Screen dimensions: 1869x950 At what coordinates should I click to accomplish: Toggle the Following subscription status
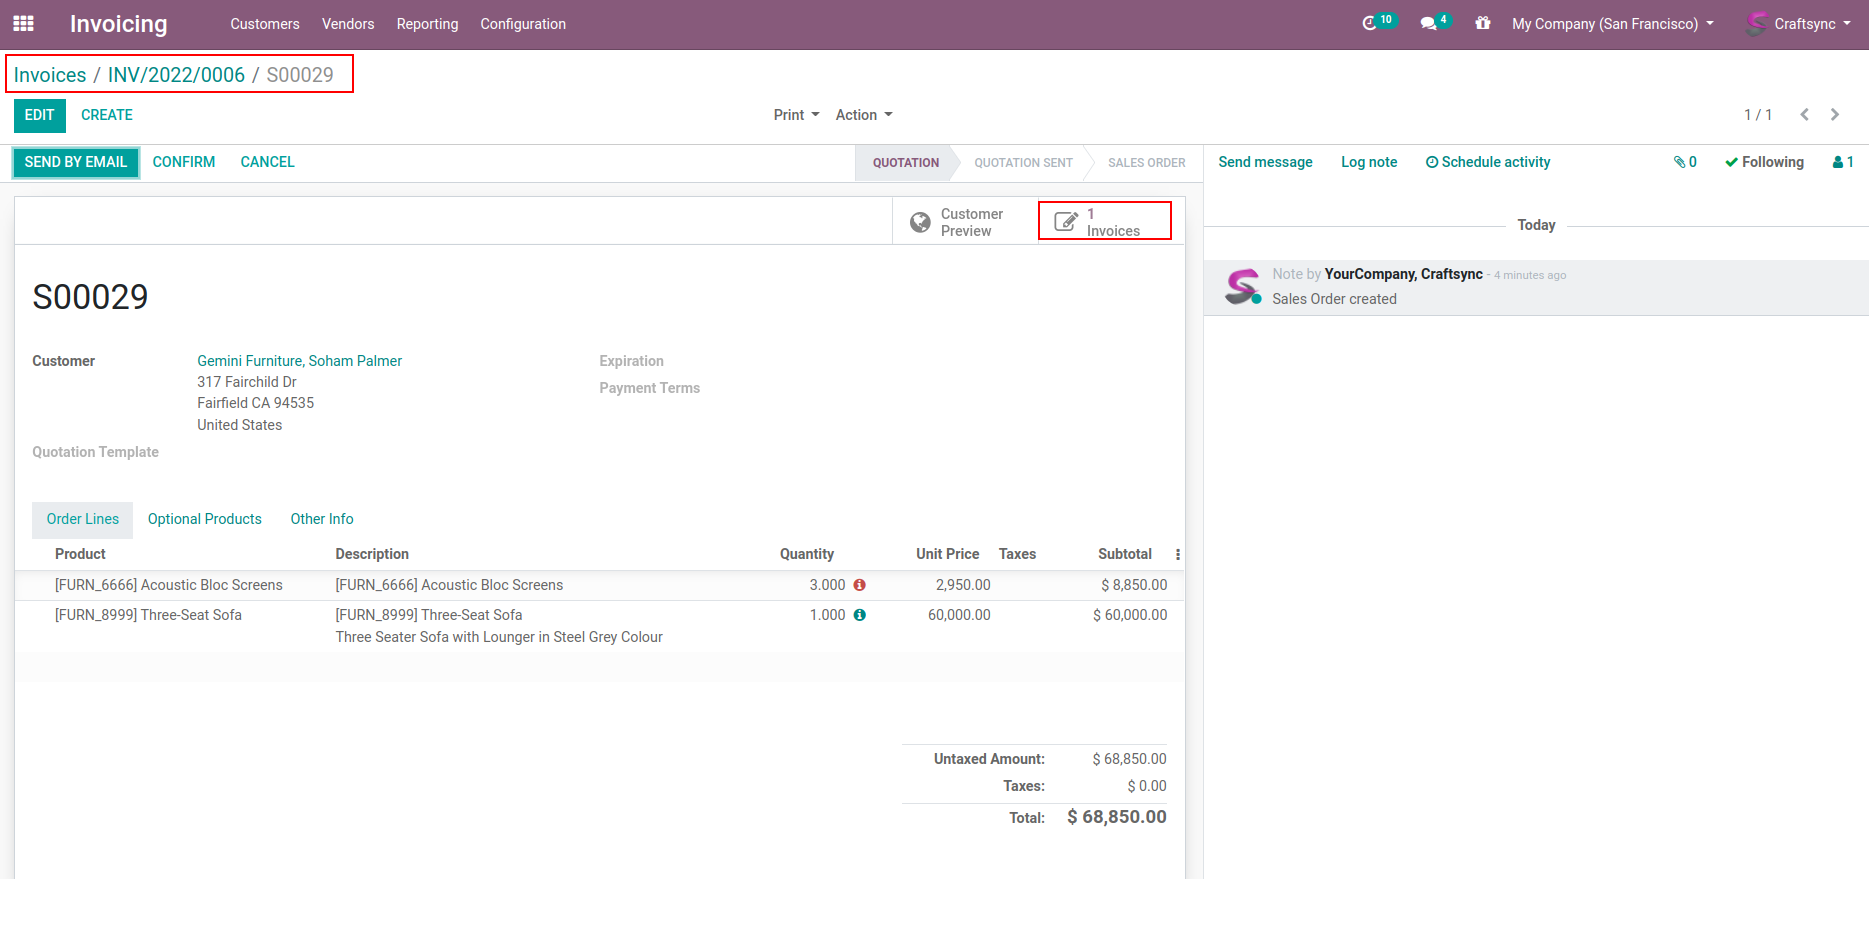tap(1764, 162)
